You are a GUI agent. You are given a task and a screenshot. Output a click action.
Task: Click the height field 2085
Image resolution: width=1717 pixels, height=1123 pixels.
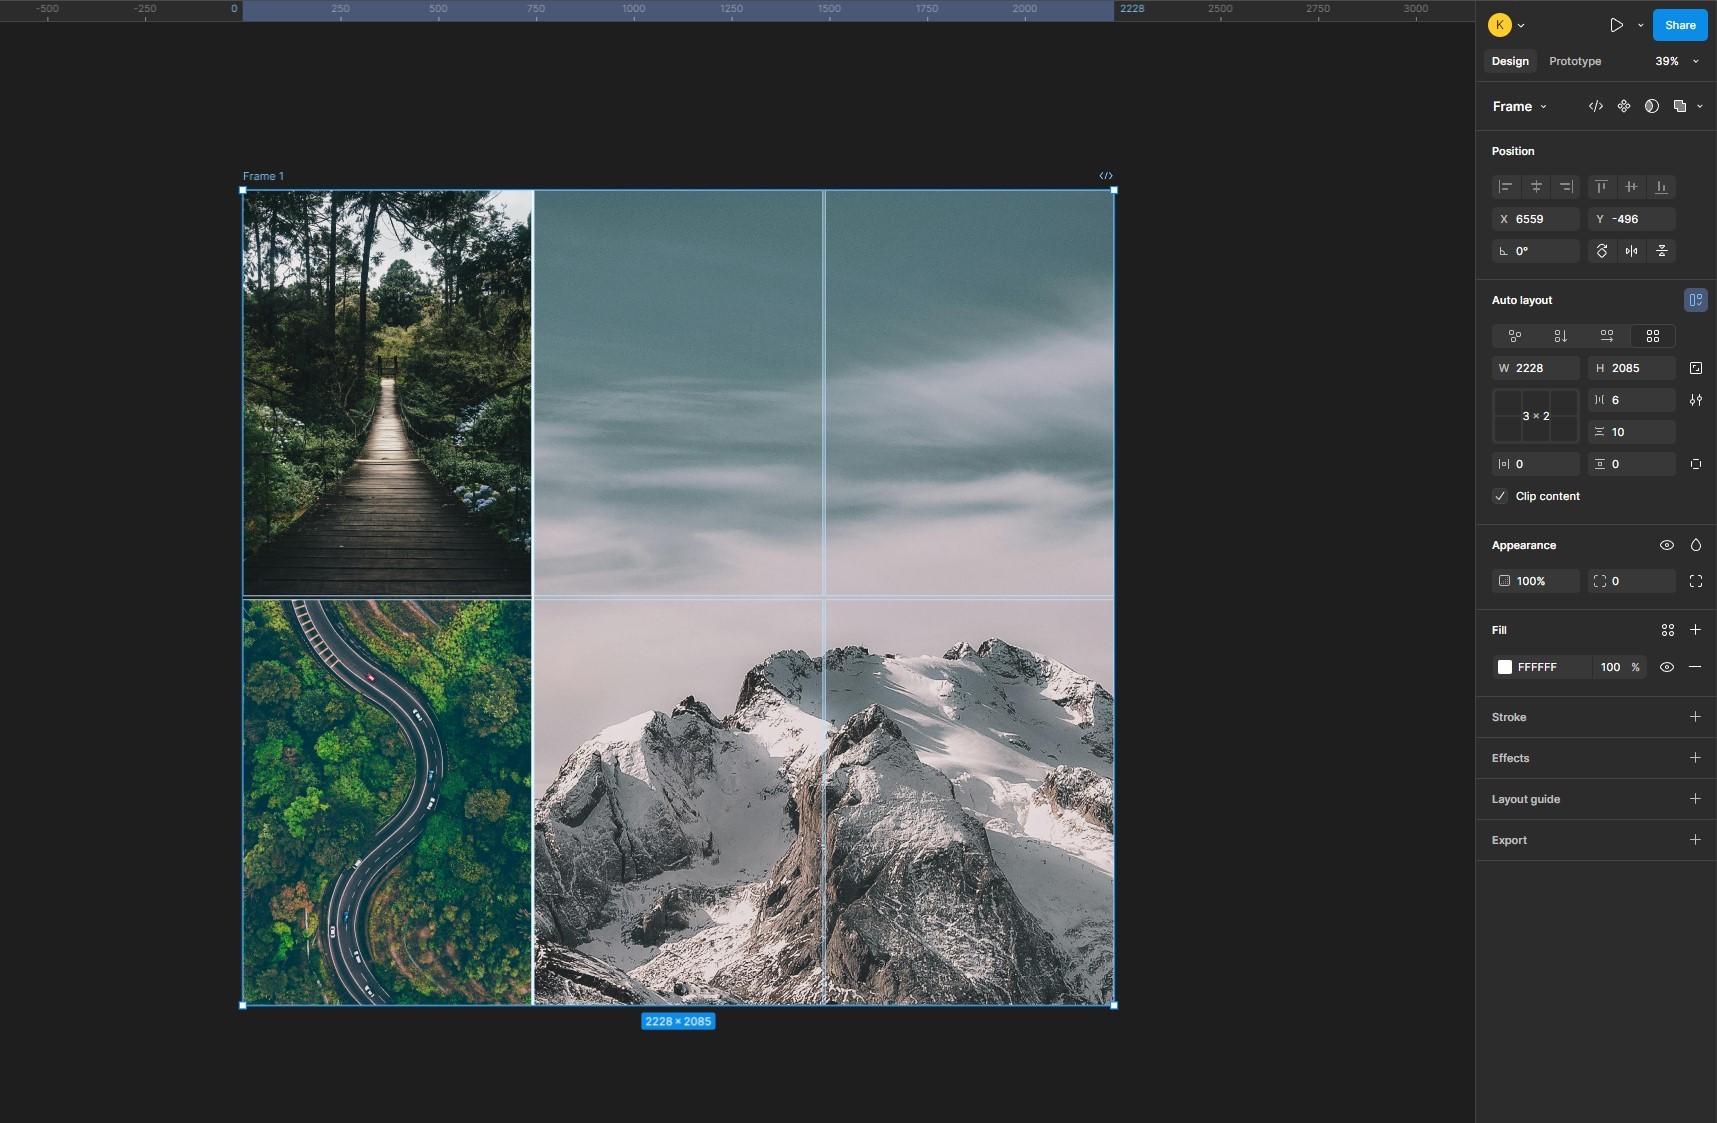point(1632,368)
